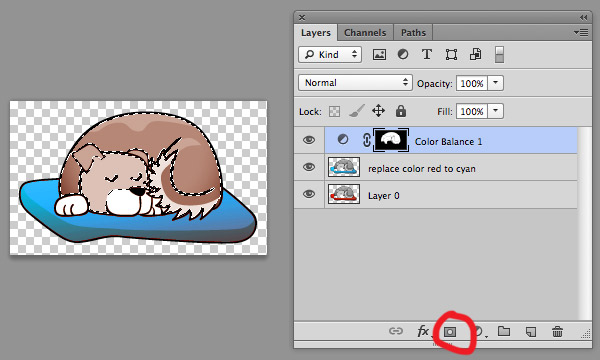Image resolution: width=600 pixels, height=360 pixels.
Task: Close the Layers panel with X
Action: [302, 17]
